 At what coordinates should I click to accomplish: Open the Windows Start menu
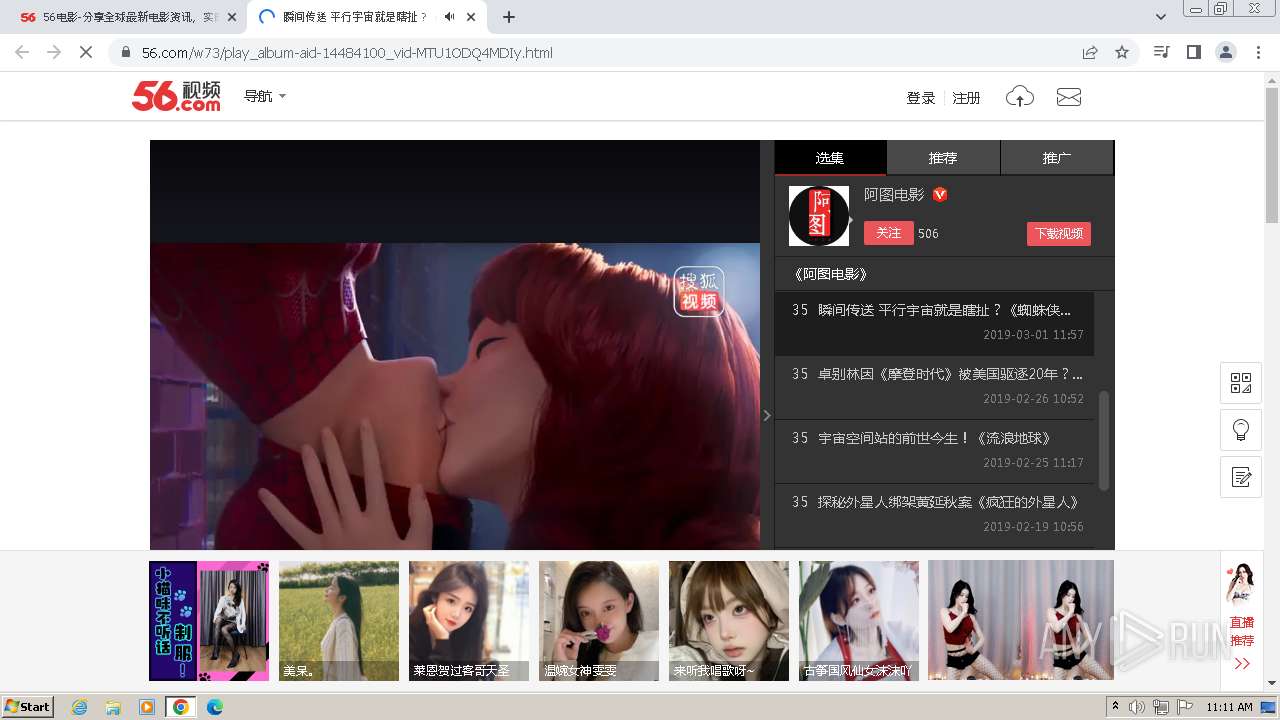(28, 707)
